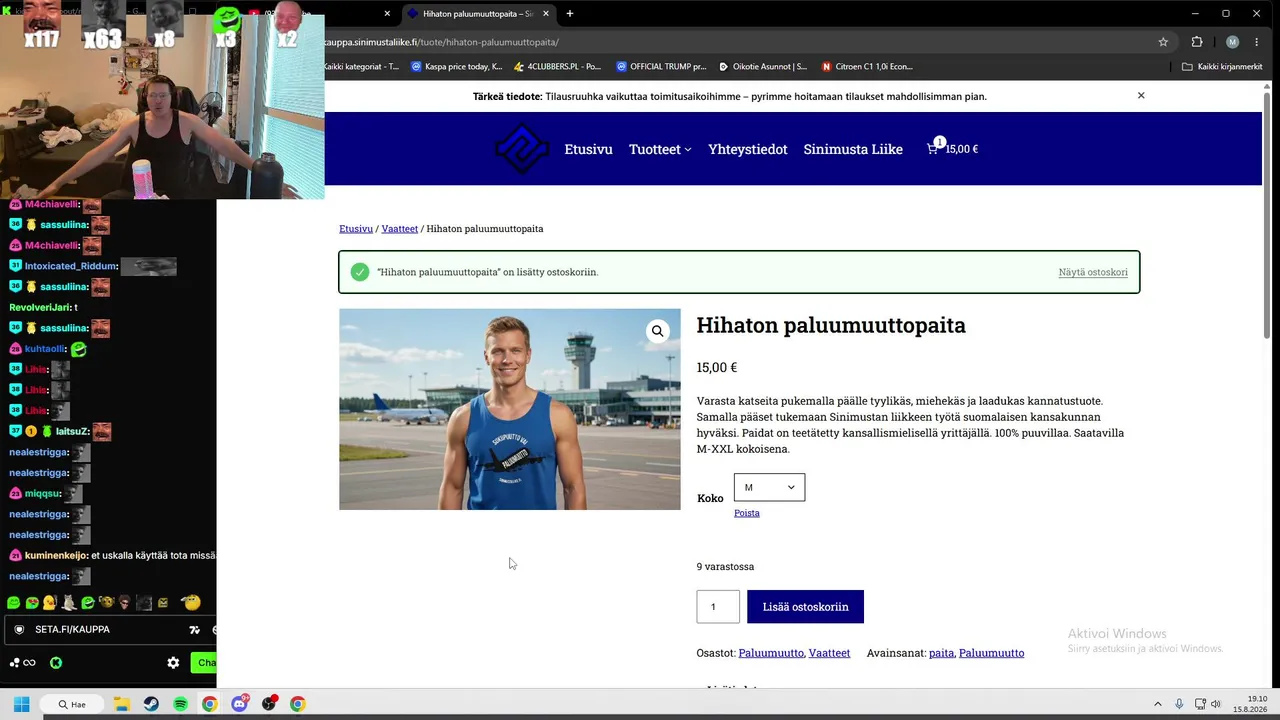Show hidden system tray icons

(x=1158, y=704)
